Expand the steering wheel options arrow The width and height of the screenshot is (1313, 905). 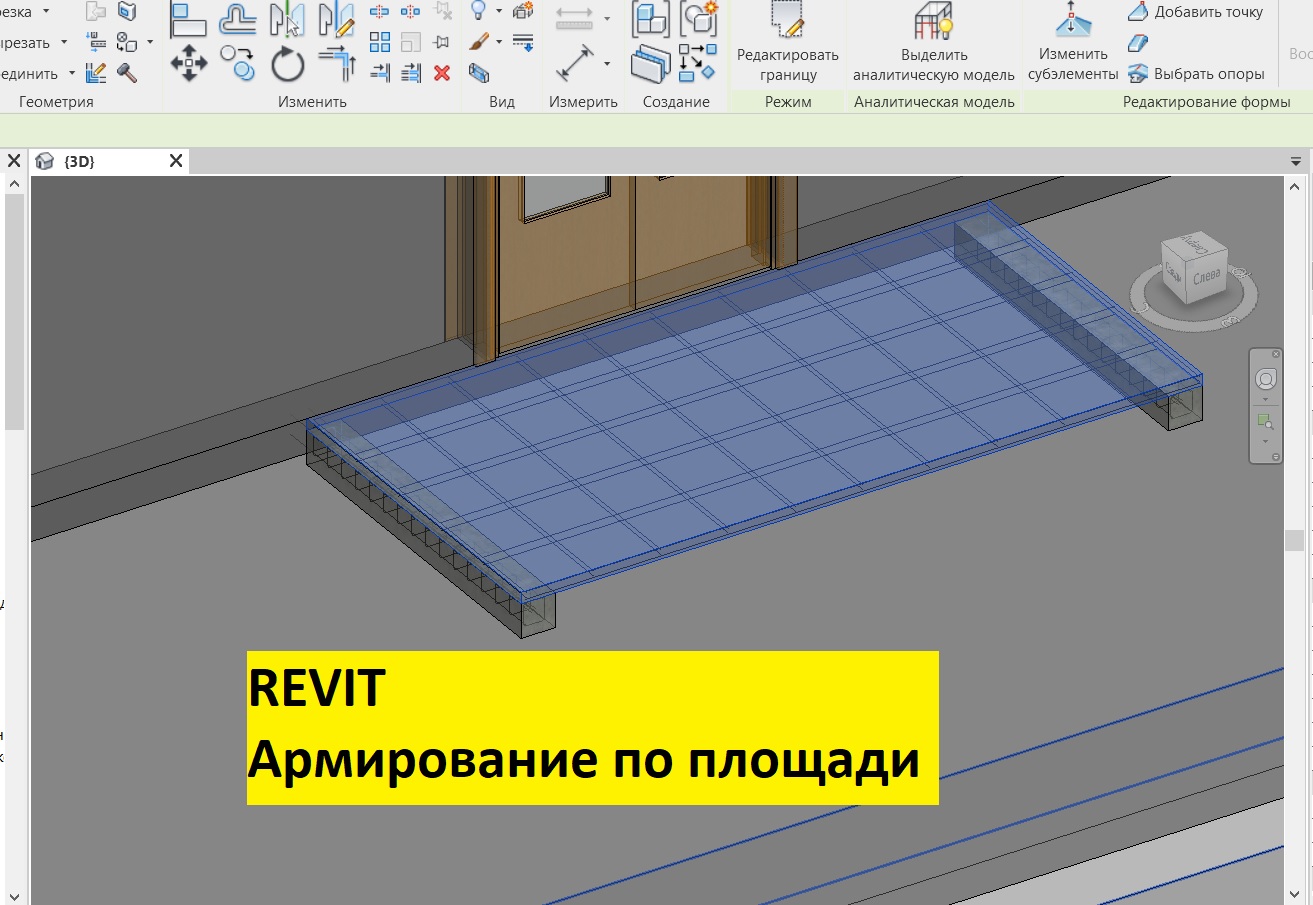tap(1266, 399)
